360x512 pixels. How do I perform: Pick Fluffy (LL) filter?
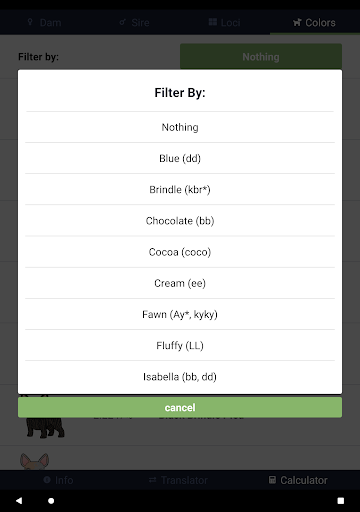tap(180, 345)
